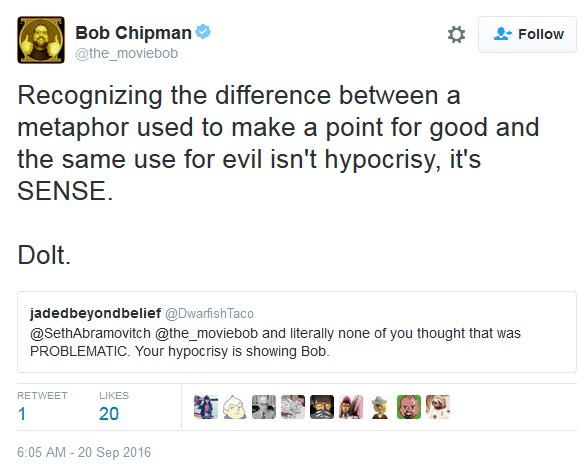This screenshot has height=464, width=585.
Task: Open the pixel-art bald bearded man avatar
Action: [x=409, y=407]
